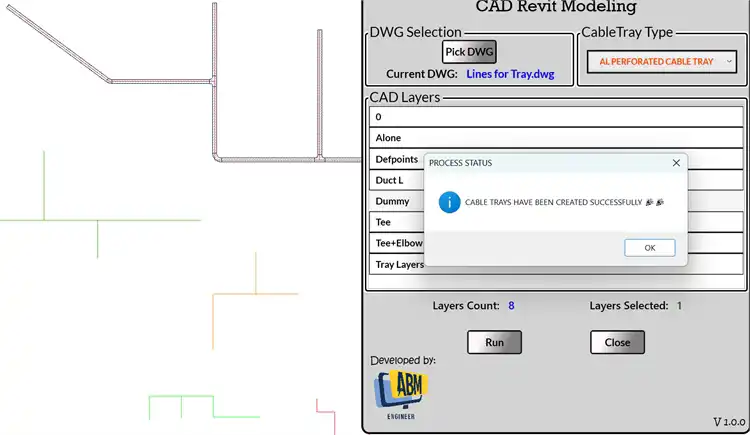Click the Run button
750x435 pixels.
point(494,342)
